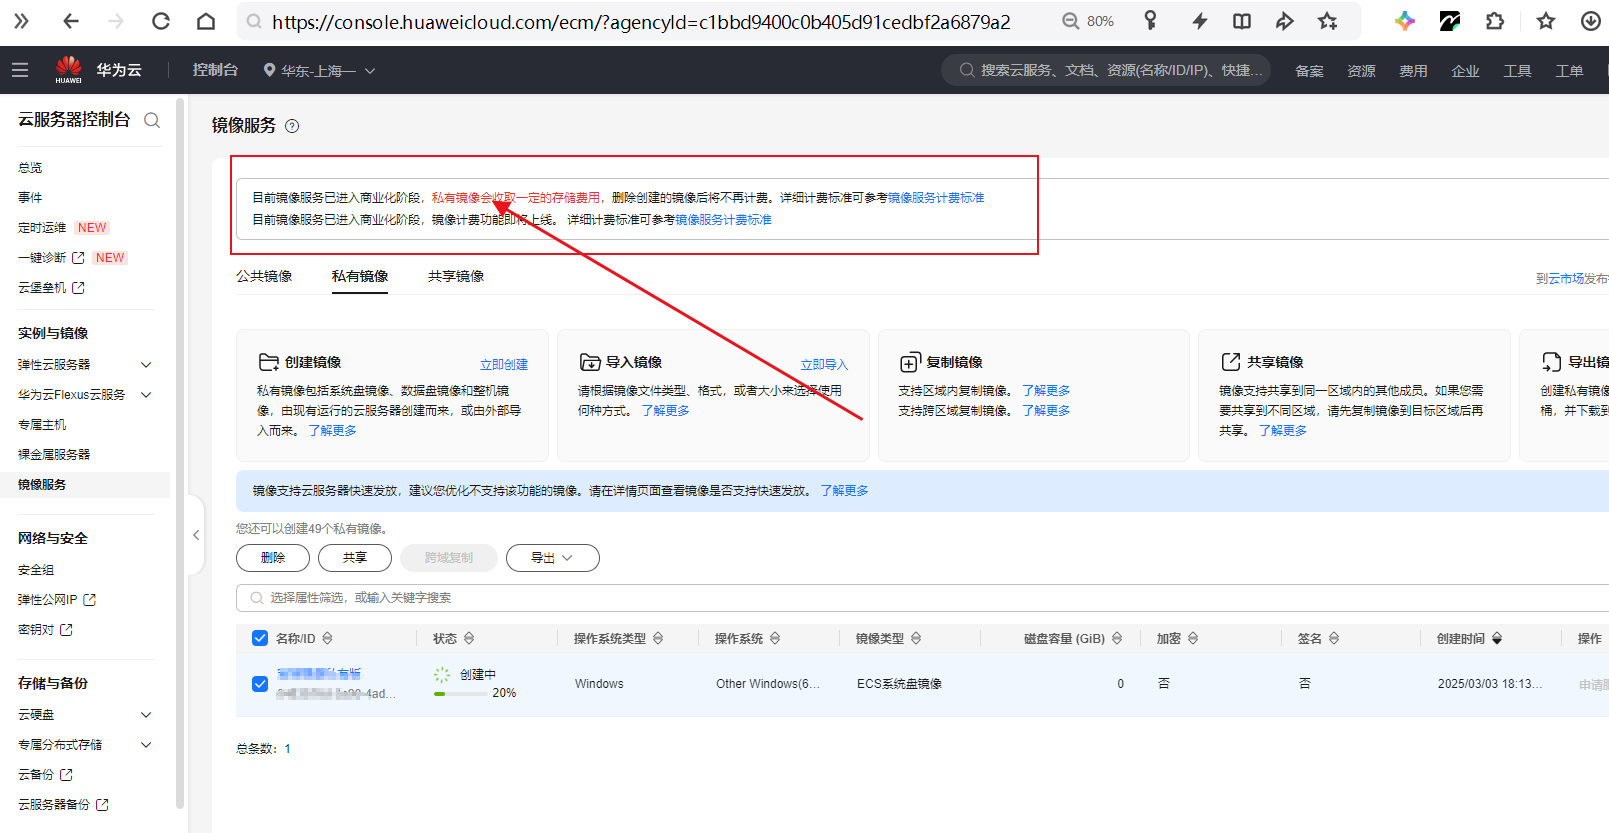The height and width of the screenshot is (833, 1609).
Task: Open the browser extensions puzzle icon
Action: coord(1495,21)
